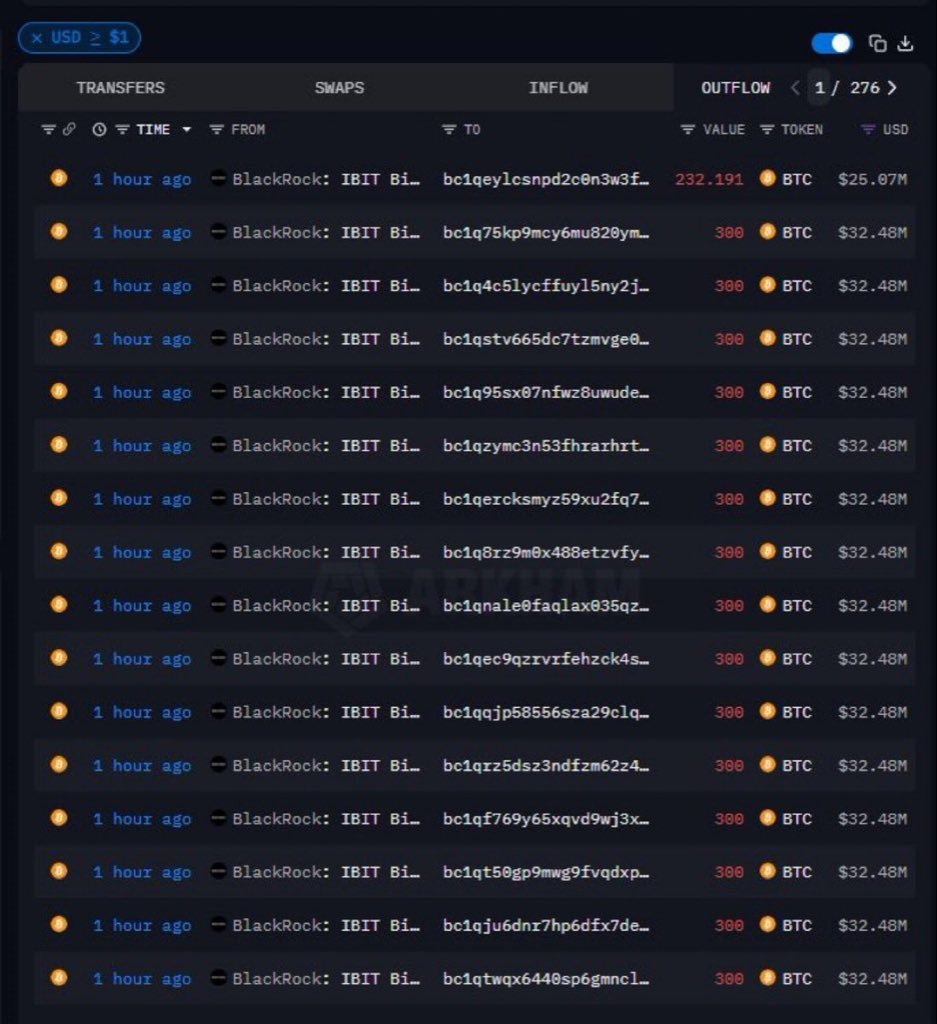Select the $25.07M USD amount
This screenshot has height=1024, width=937.
[872, 179]
